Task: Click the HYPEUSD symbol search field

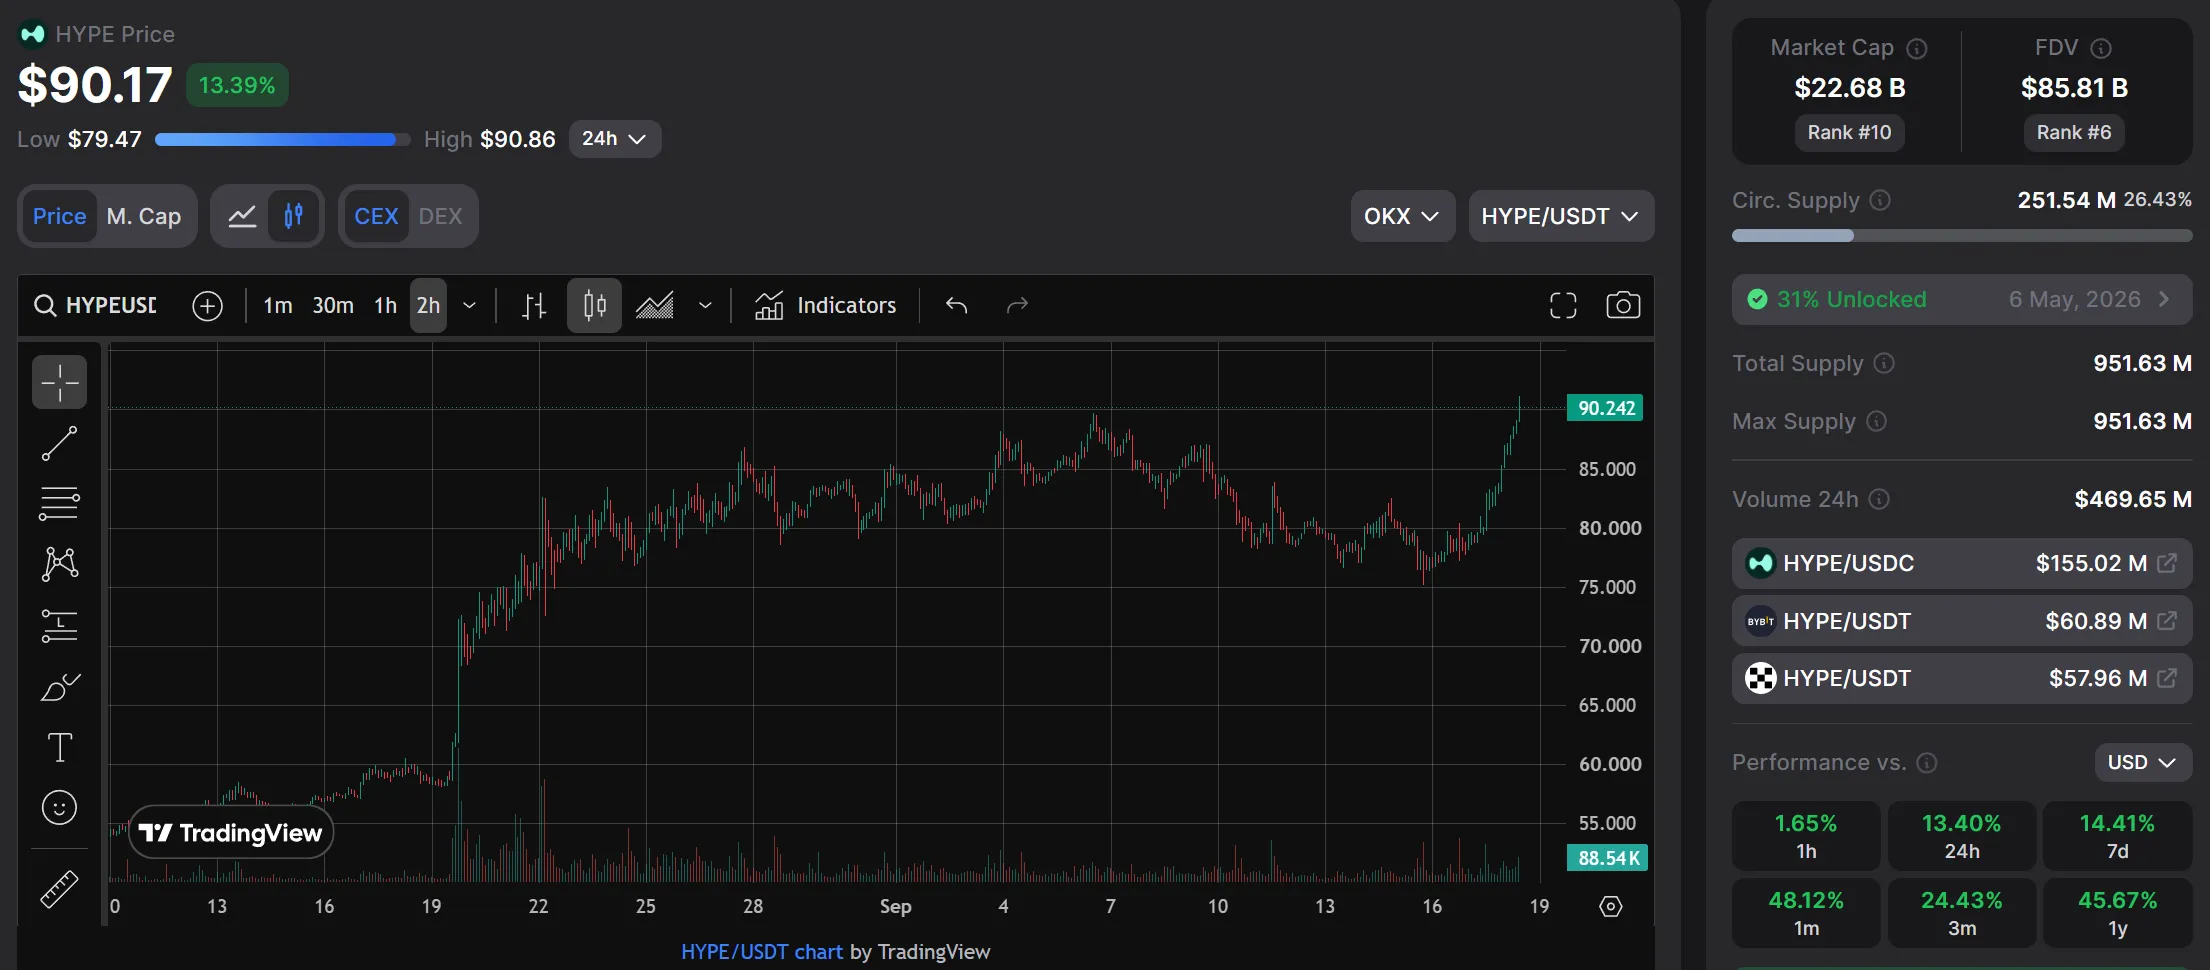Action: [x=97, y=306]
